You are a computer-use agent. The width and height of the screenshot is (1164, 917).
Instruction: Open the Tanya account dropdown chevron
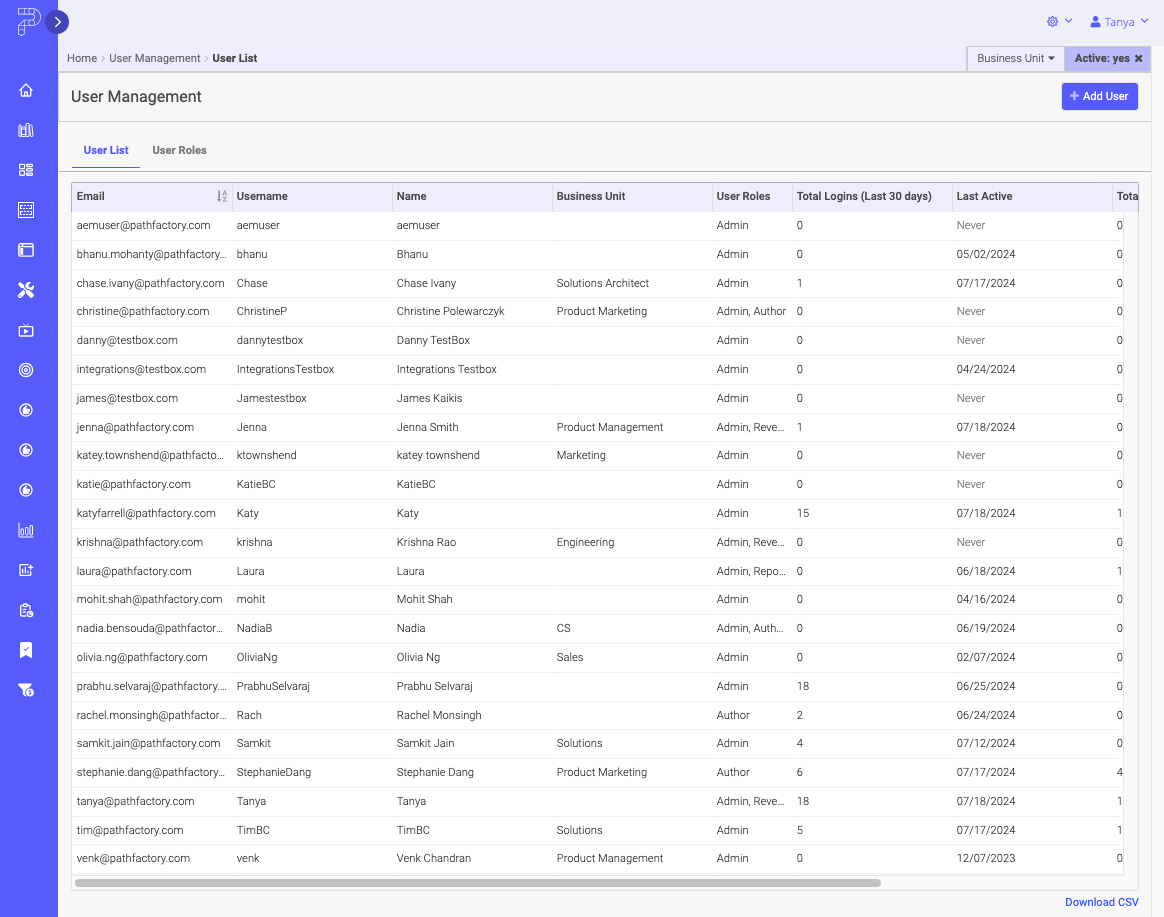(1144, 22)
